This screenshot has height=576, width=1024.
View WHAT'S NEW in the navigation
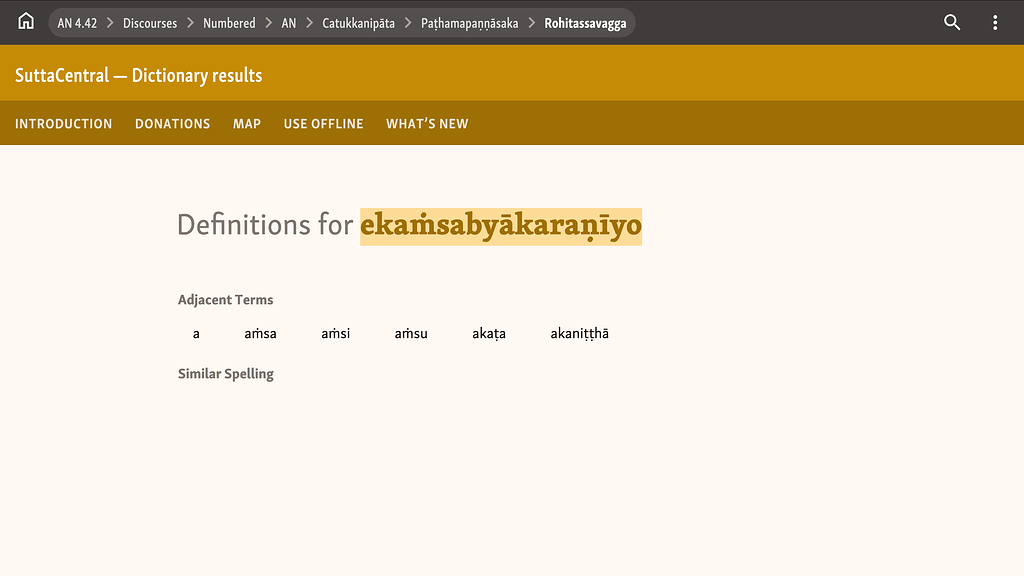click(x=427, y=123)
